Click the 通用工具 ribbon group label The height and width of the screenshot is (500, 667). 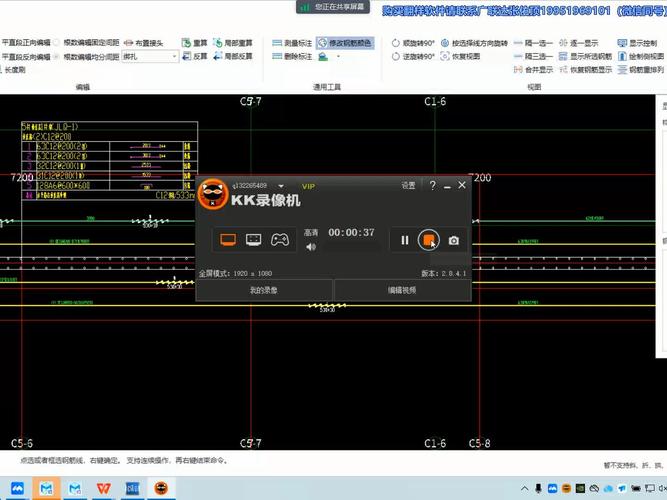click(327, 87)
